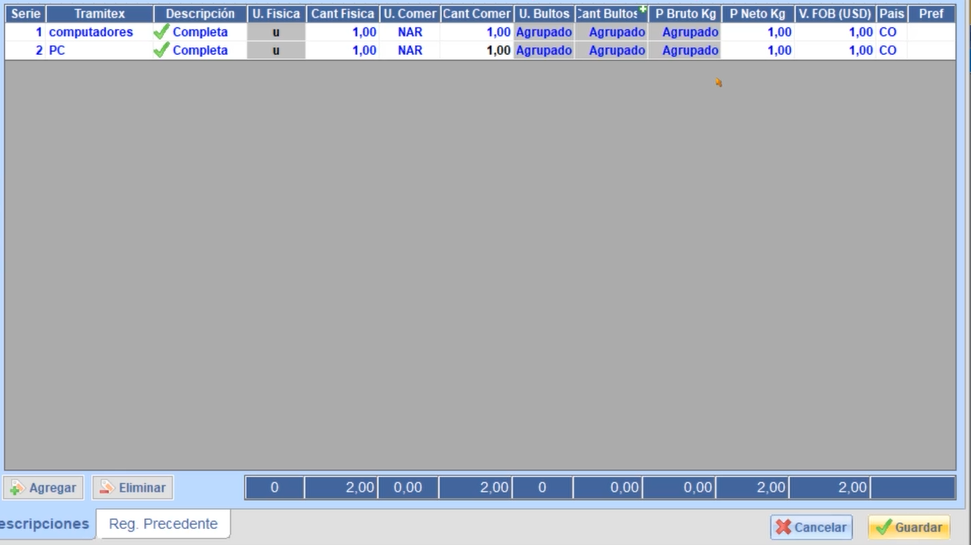The image size is (971, 545).
Task: Open the U. Fisica cell in row 2
Action: (x=276, y=50)
